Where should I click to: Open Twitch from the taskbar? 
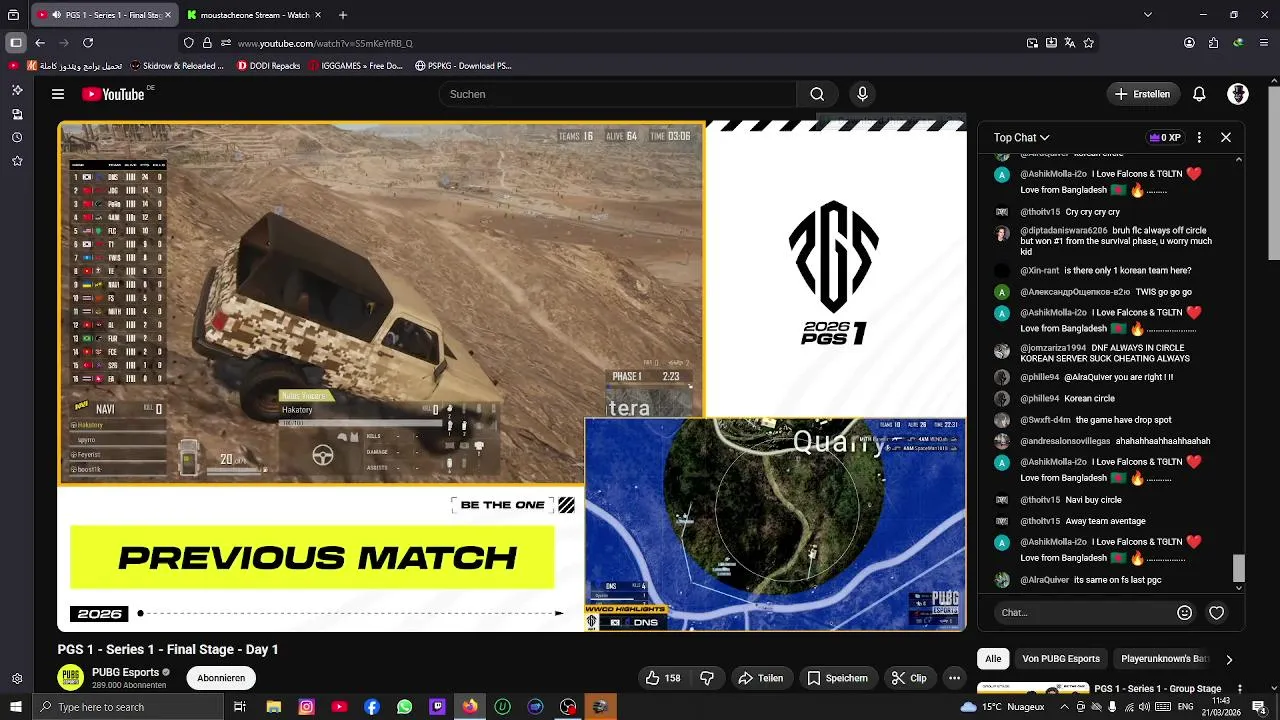click(x=437, y=707)
